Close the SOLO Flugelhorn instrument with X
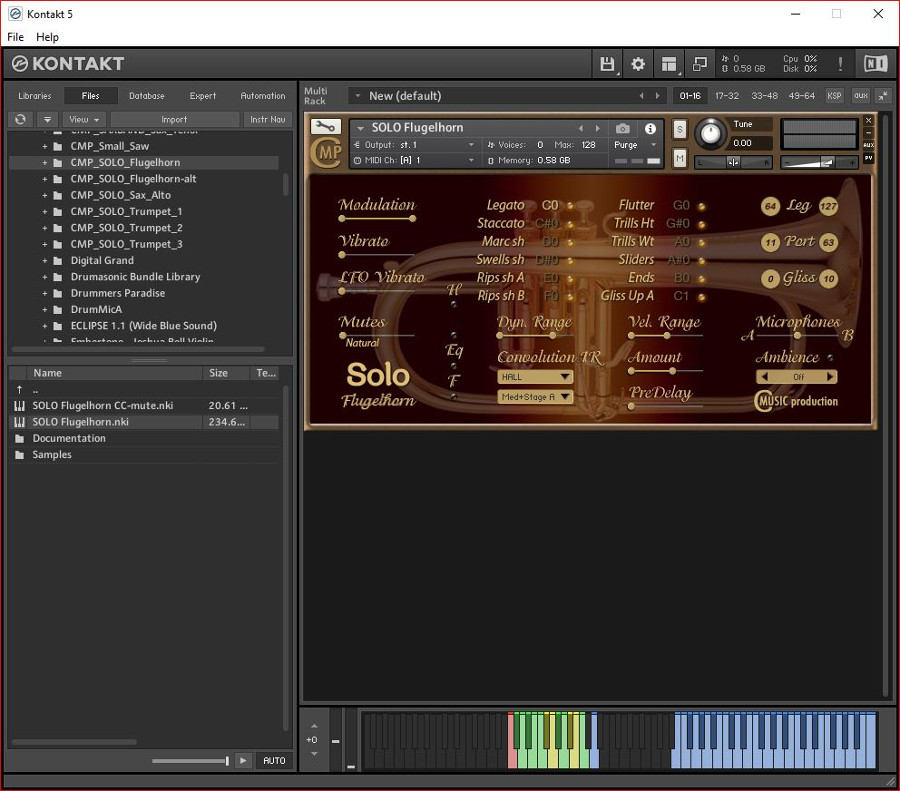 click(868, 121)
